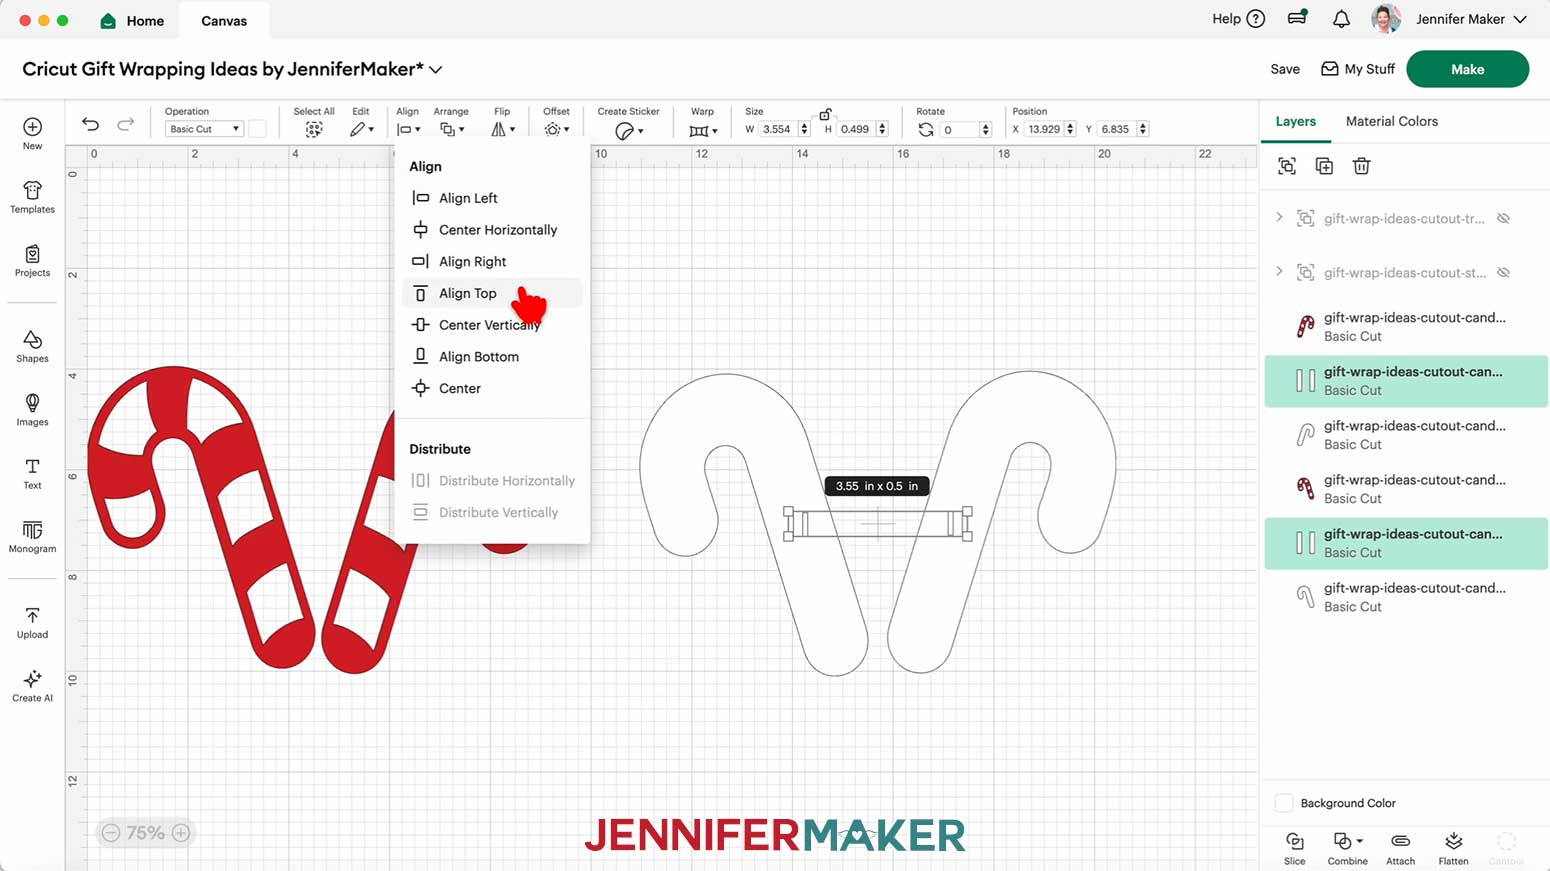This screenshot has width=1550, height=871.
Task: Group the selected layers icon
Action: click(x=1287, y=166)
